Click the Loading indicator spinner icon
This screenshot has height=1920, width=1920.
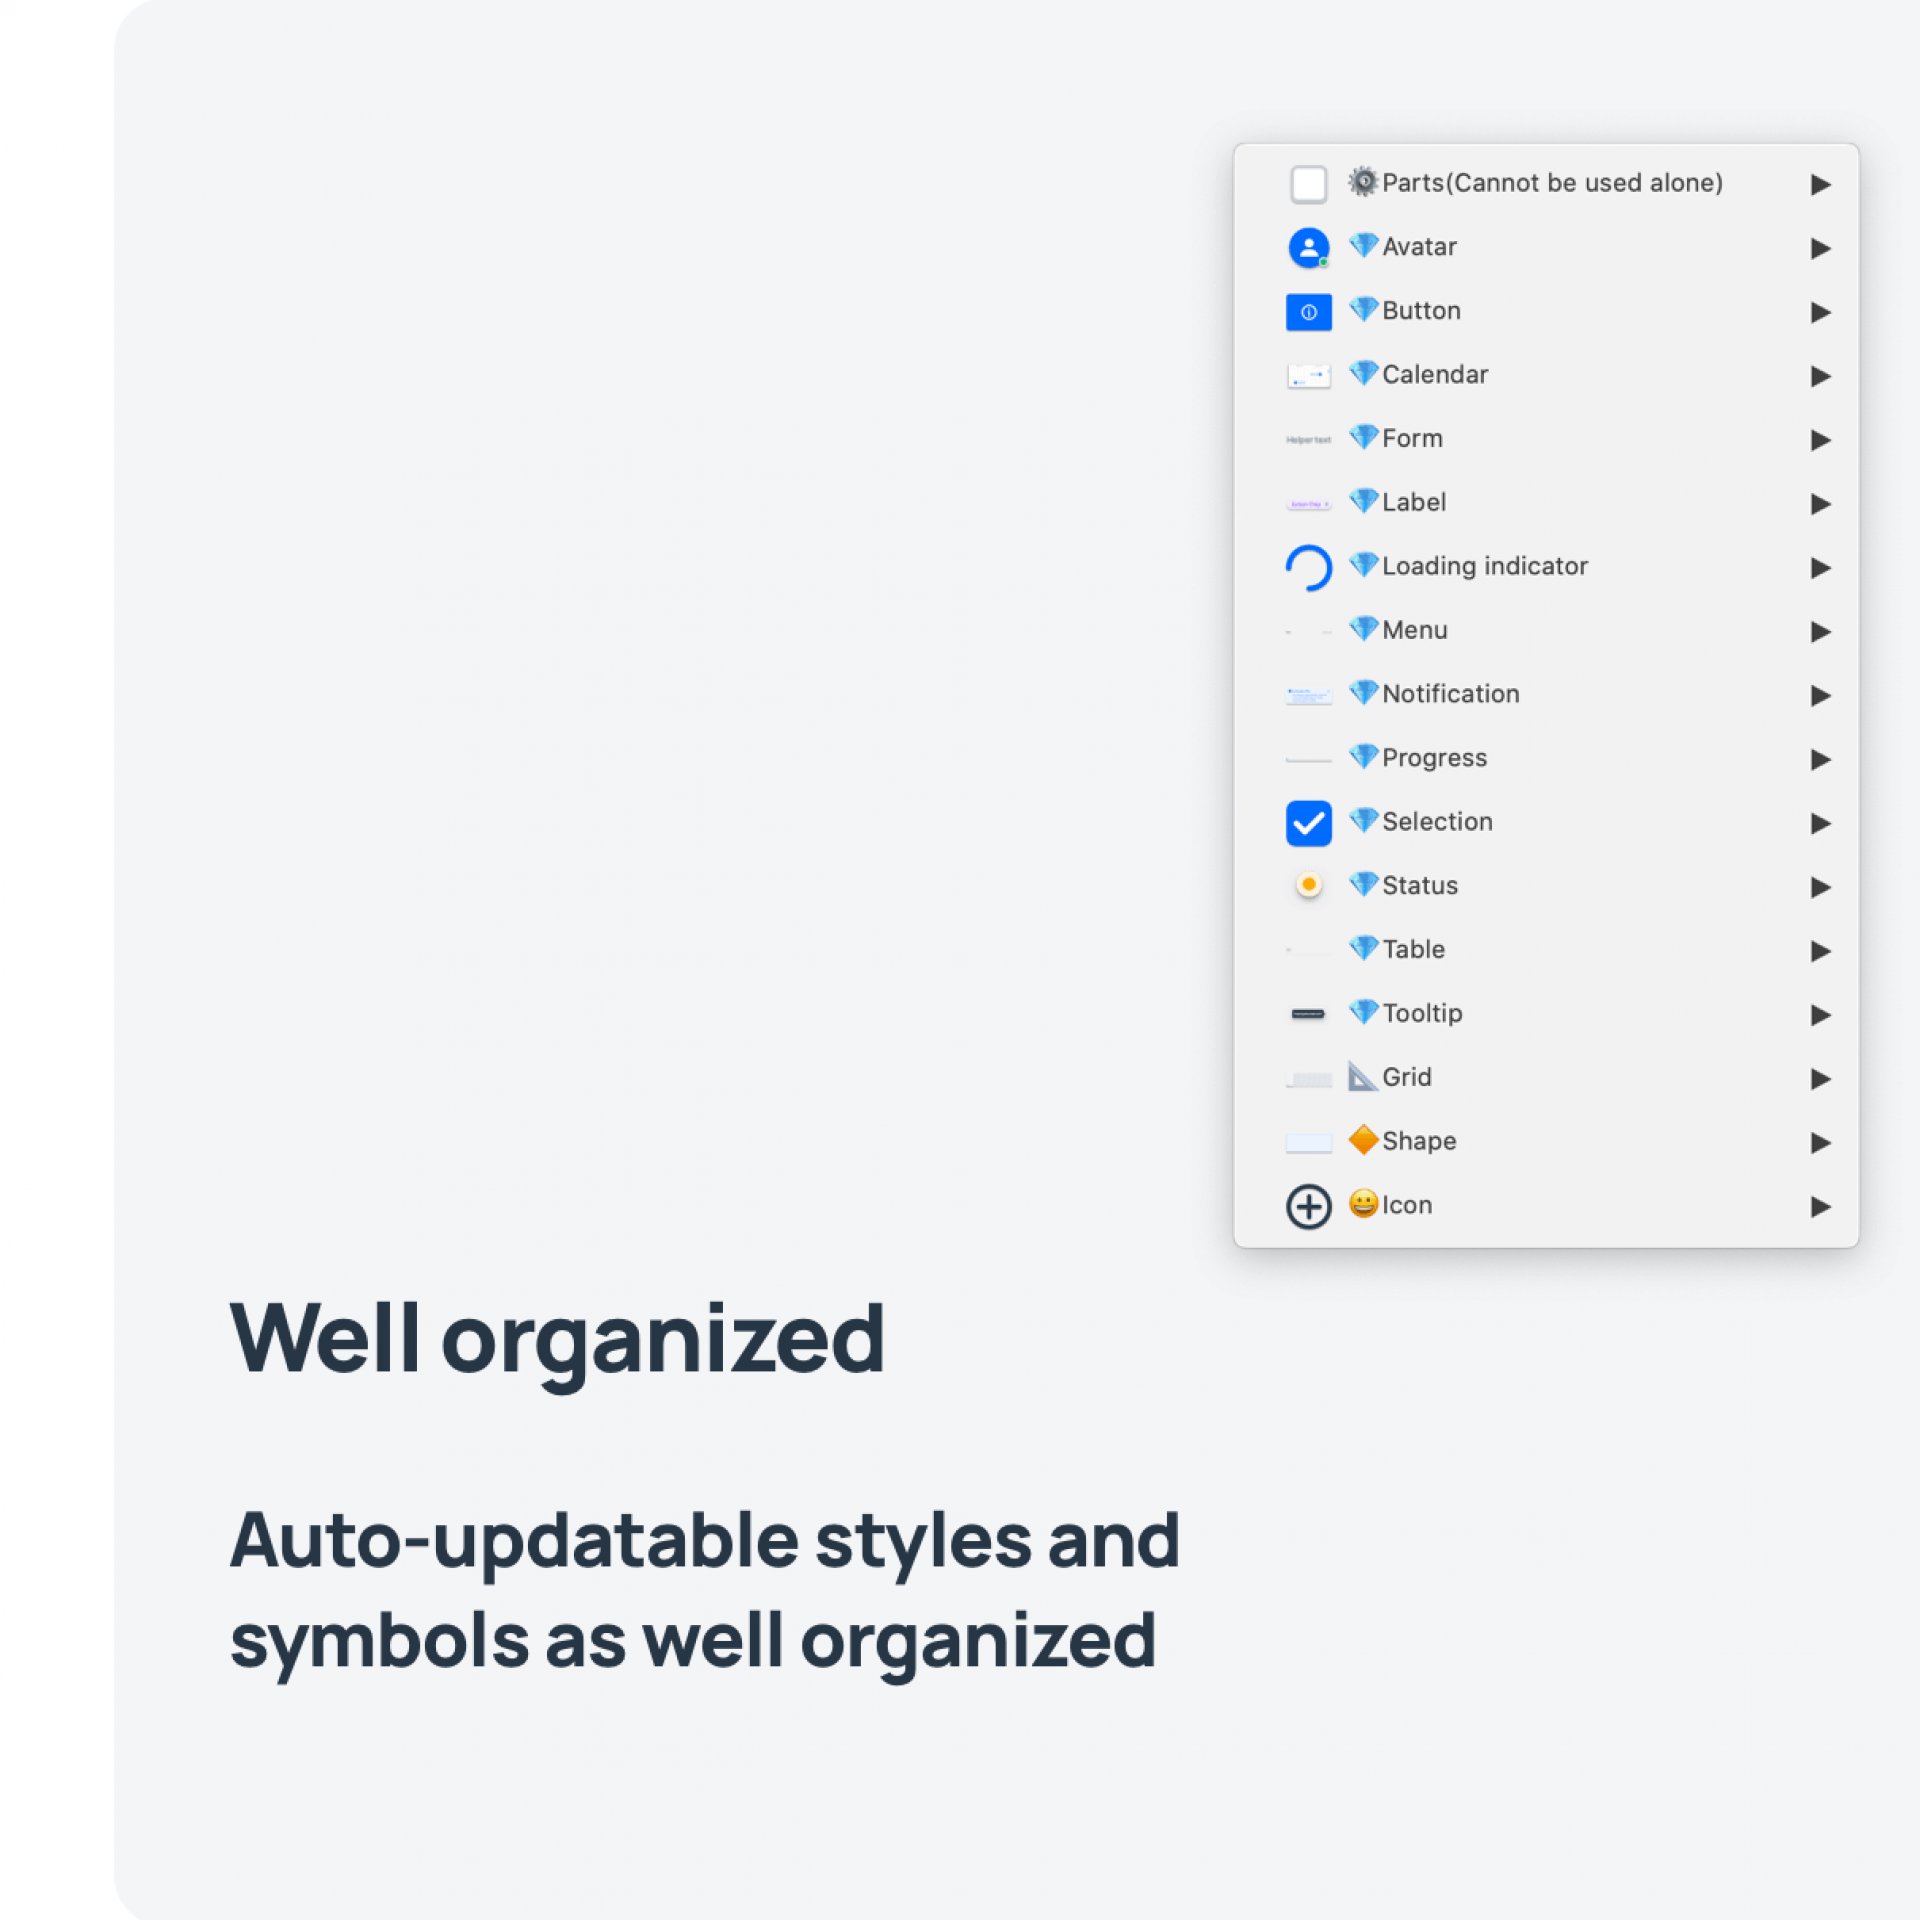[1308, 567]
